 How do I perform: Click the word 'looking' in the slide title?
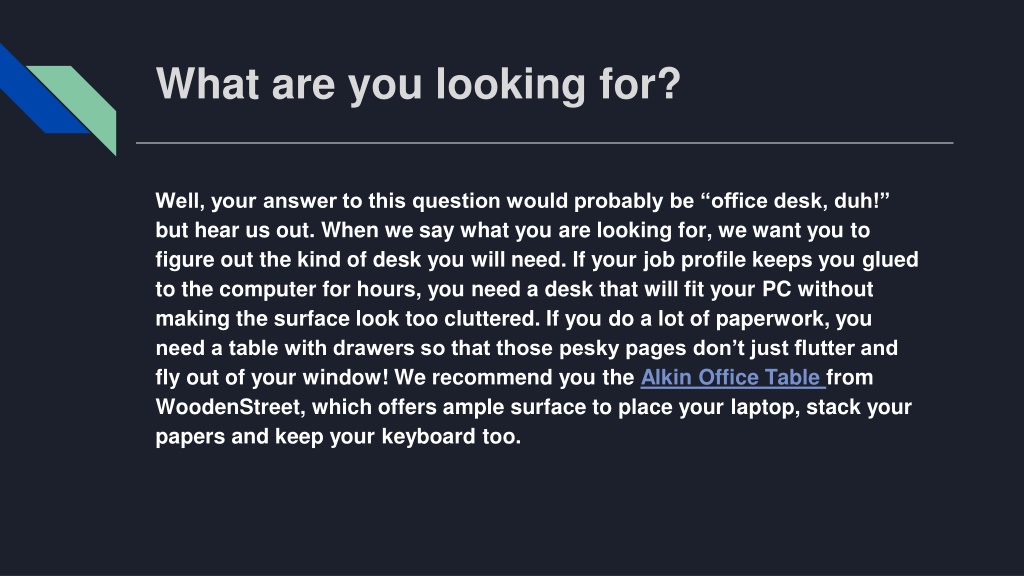tap(511, 86)
